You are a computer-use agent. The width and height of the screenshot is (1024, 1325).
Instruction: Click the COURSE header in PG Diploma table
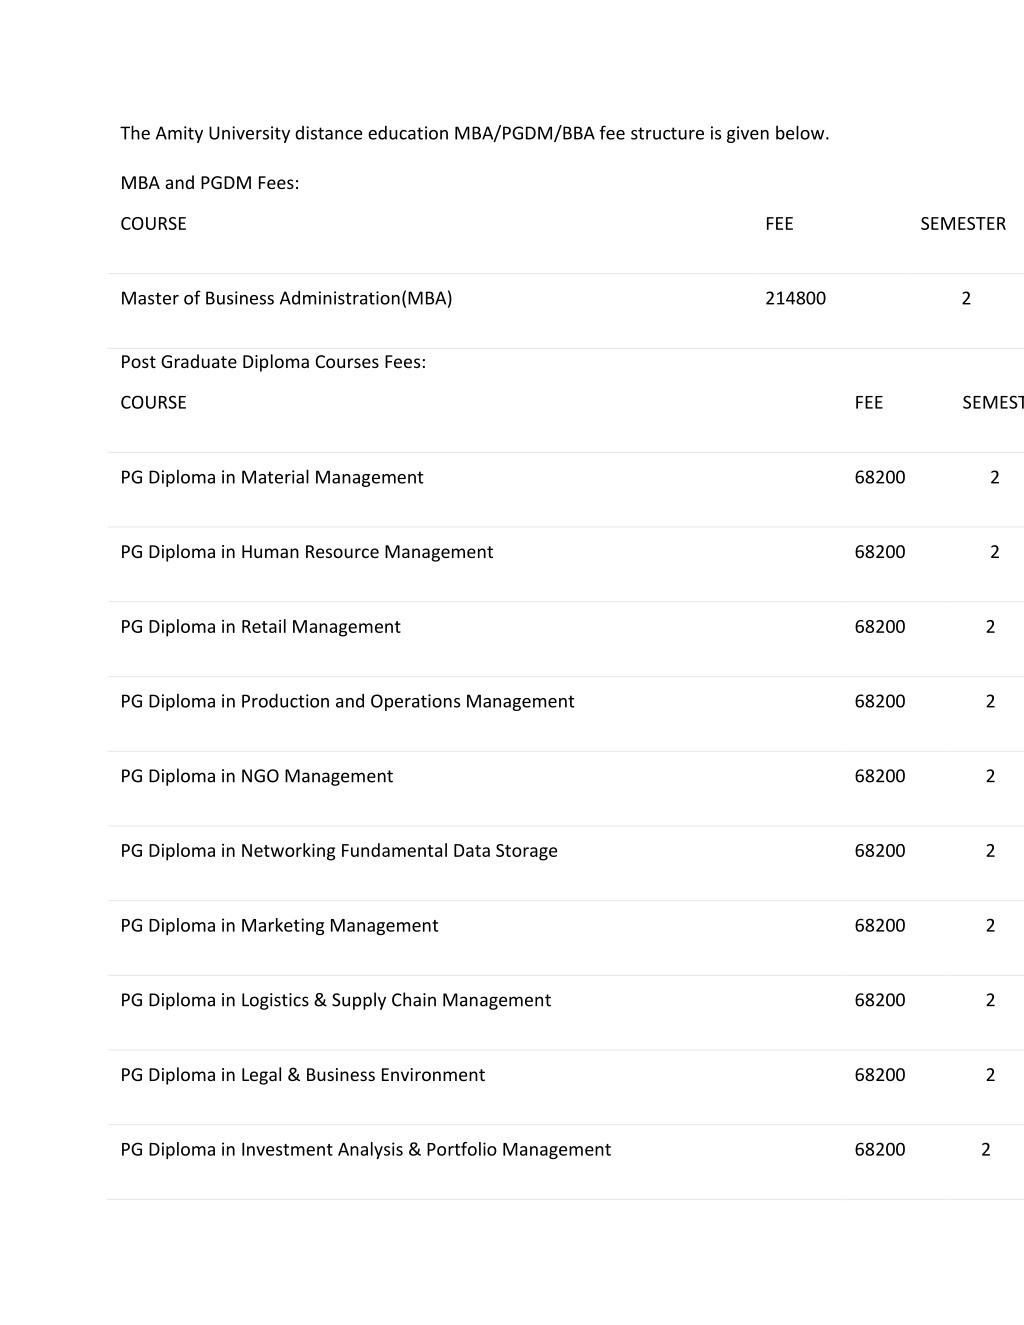153,402
